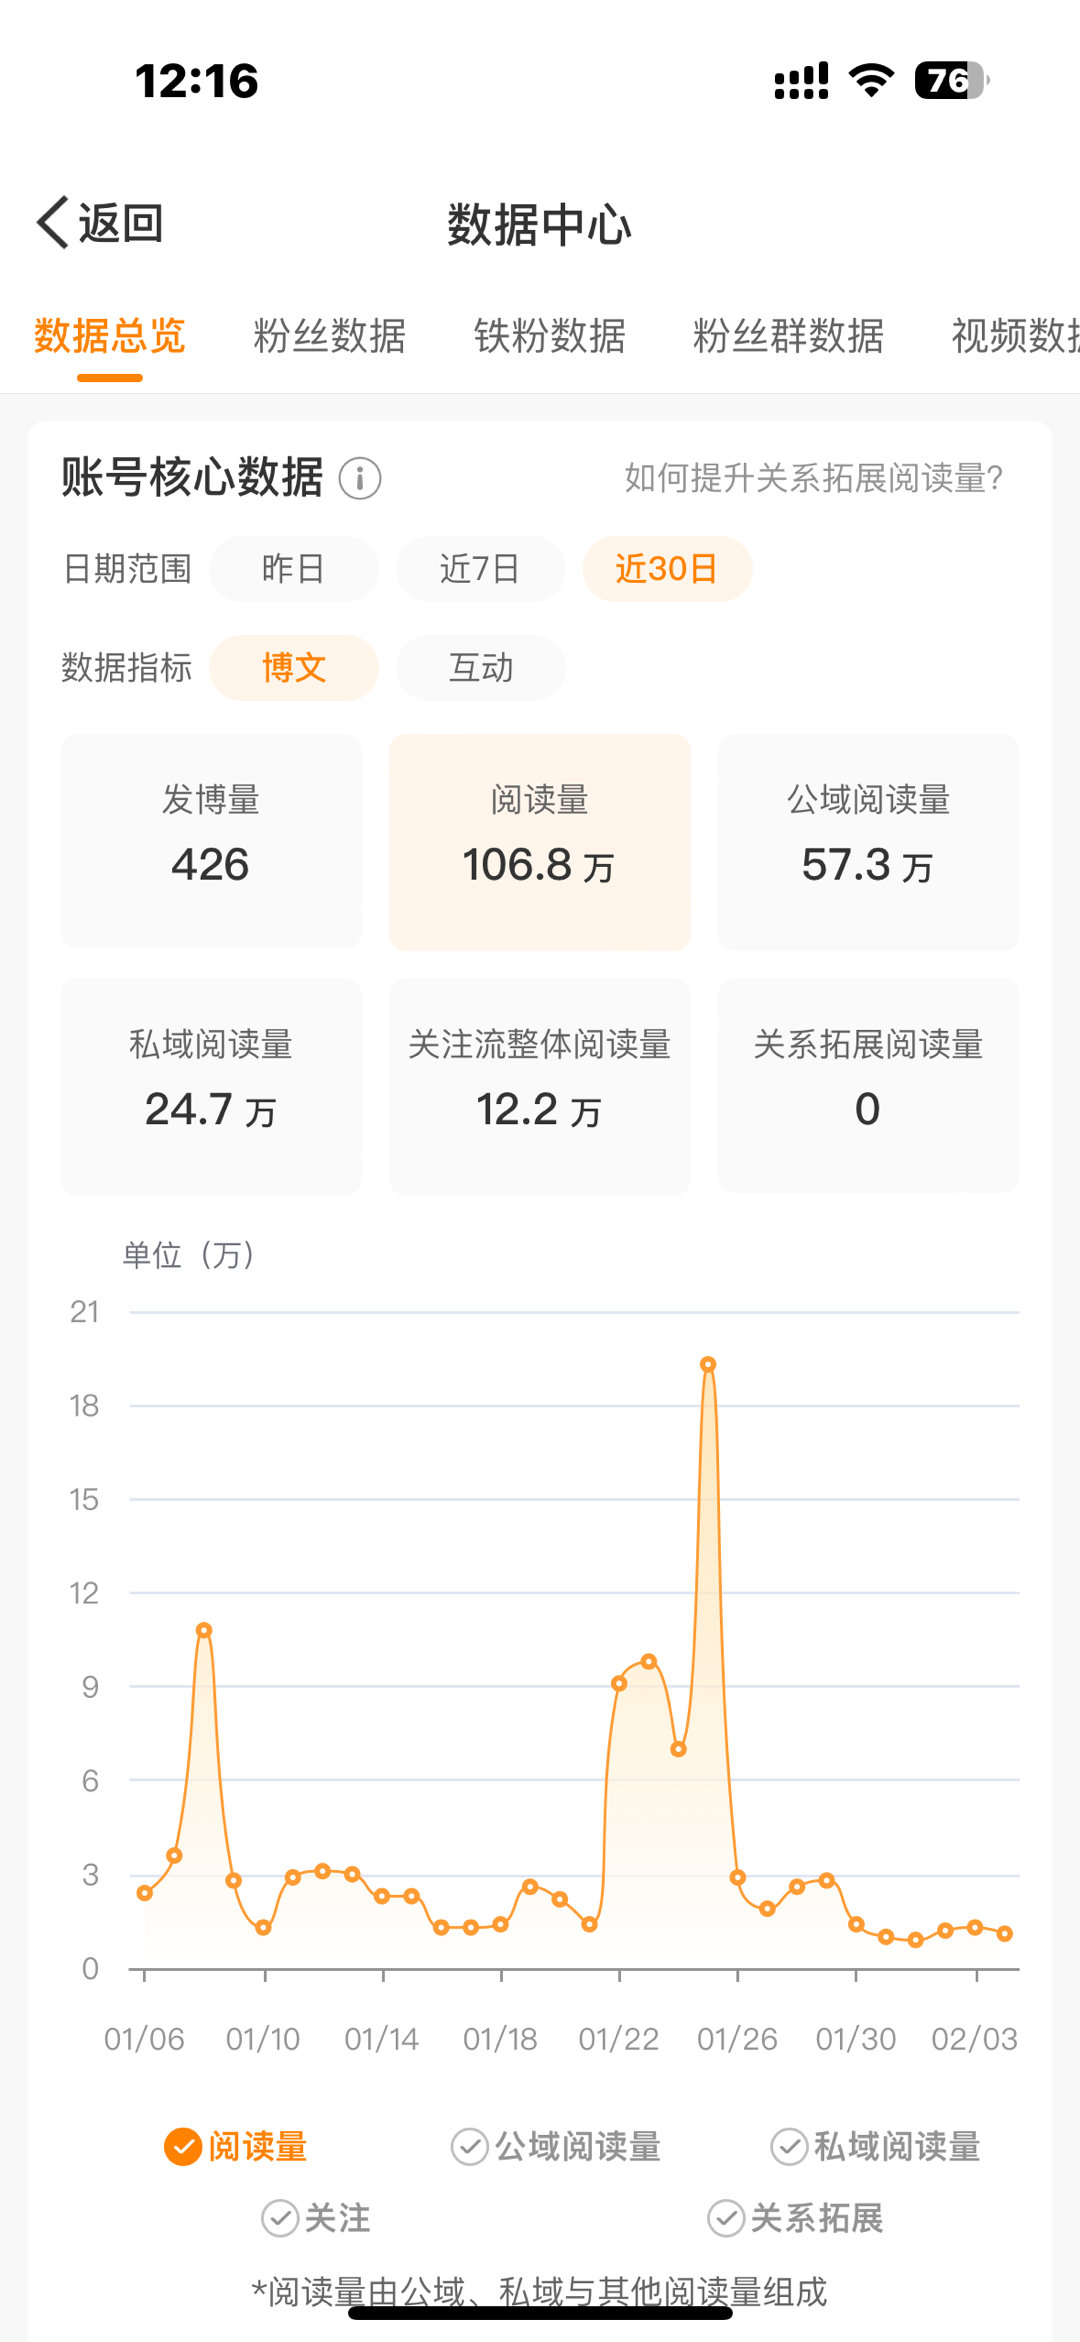Image resolution: width=1080 pixels, height=2342 pixels.
Task: Tap the first data point at 01/06
Action: [145, 1893]
